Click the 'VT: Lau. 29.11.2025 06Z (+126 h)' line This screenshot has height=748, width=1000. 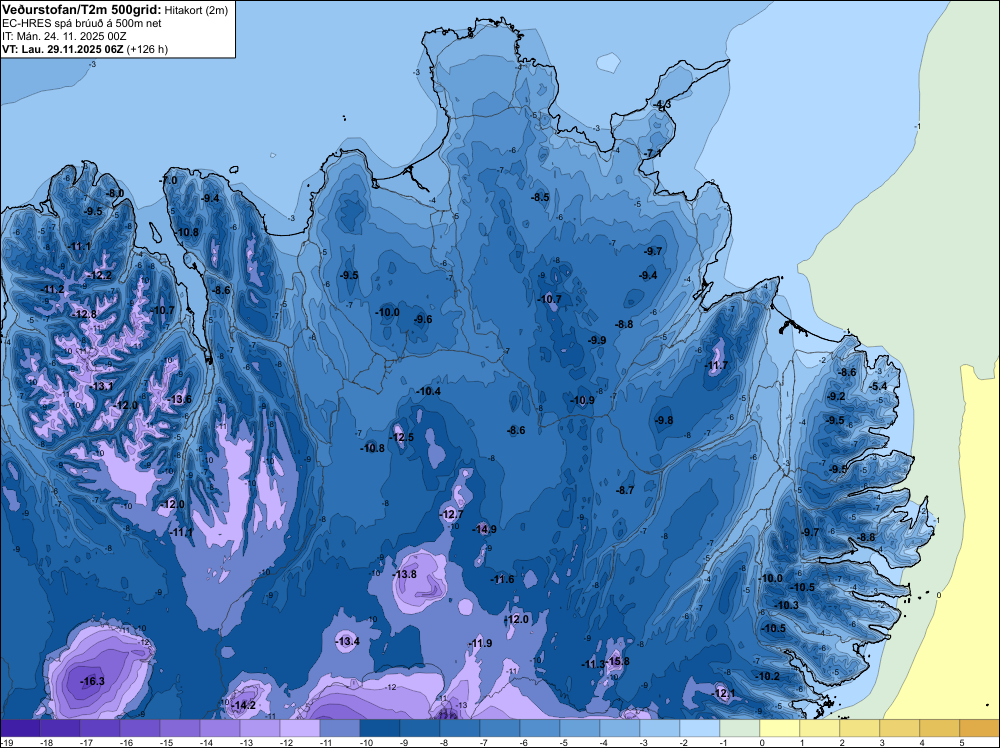(x=85, y=49)
